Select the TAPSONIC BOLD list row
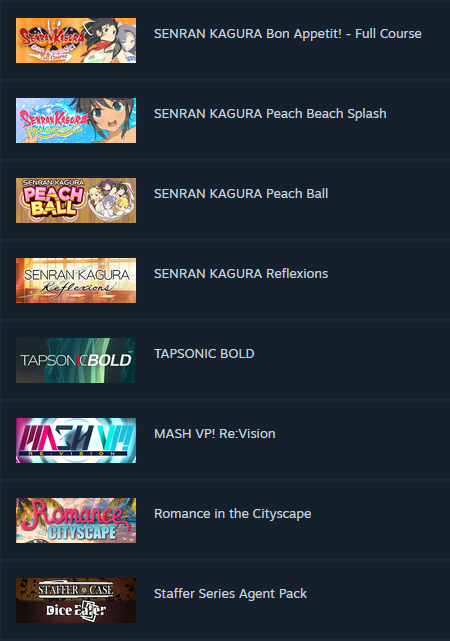The width and height of the screenshot is (450, 641). 225,361
